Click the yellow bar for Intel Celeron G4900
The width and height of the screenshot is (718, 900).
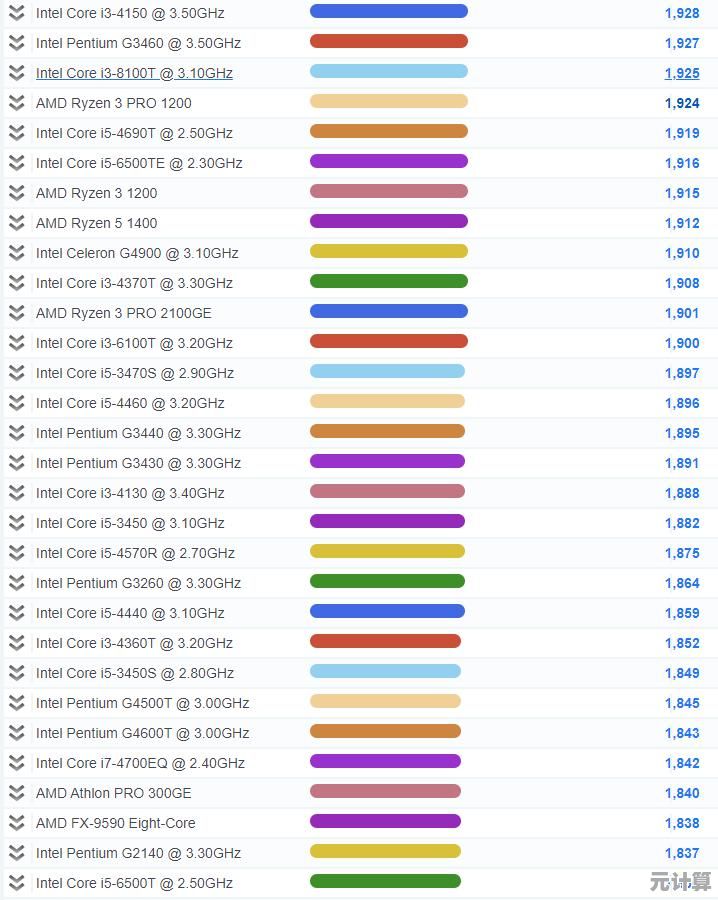pos(389,251)
